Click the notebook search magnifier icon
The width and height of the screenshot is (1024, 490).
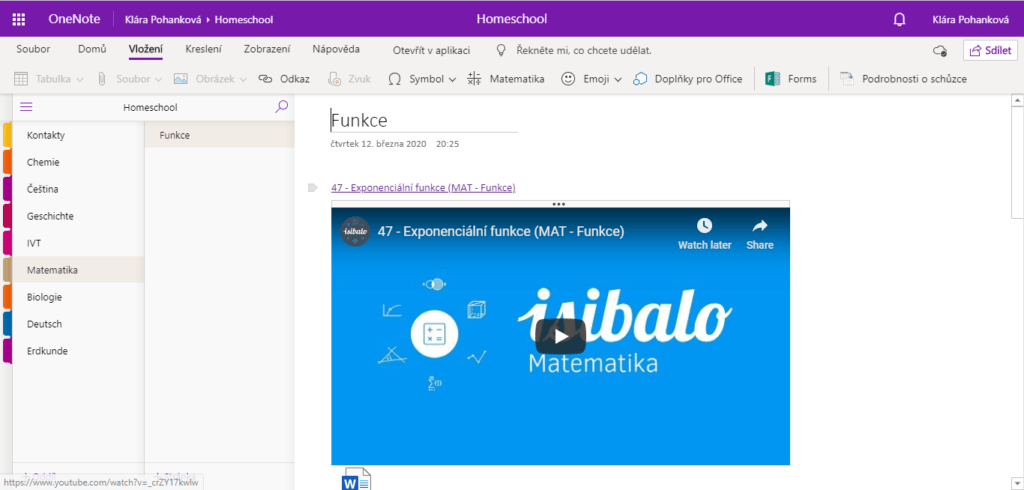[281, 107]
